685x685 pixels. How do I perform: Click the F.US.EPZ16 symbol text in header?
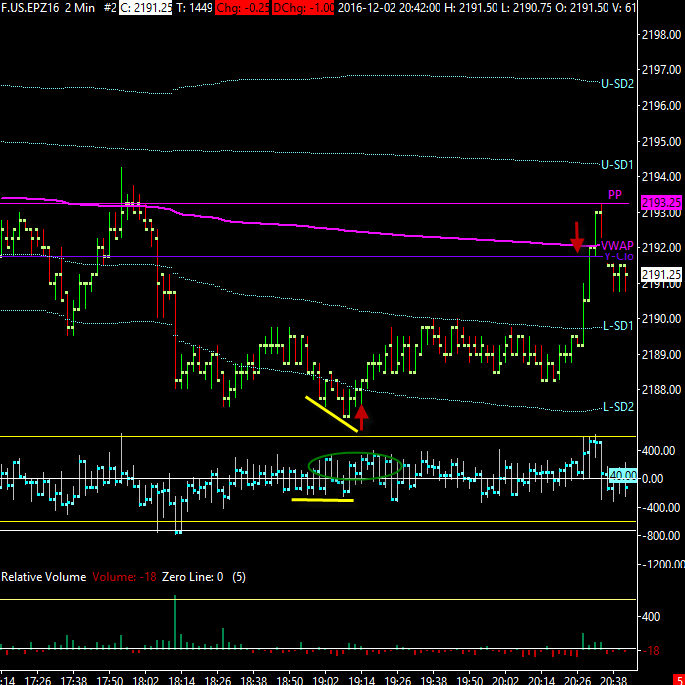30,7
